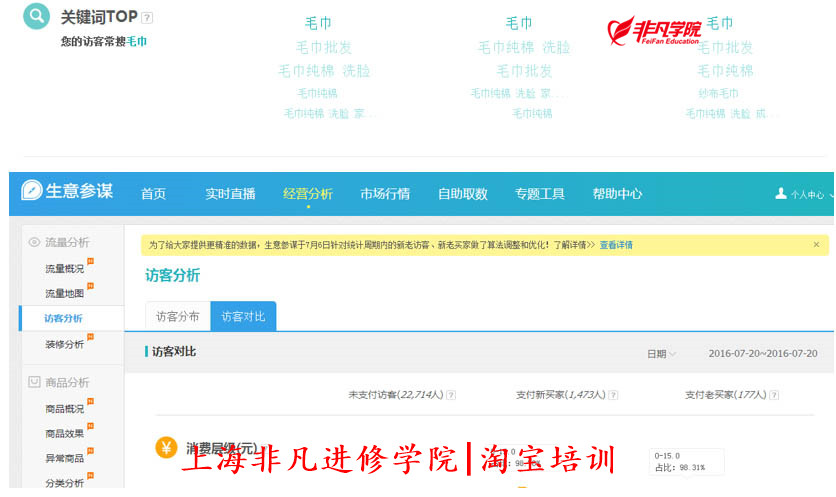836x497 pixels.
Task: Click the 访客分析 page heading
Action: [x=172, y=276]
